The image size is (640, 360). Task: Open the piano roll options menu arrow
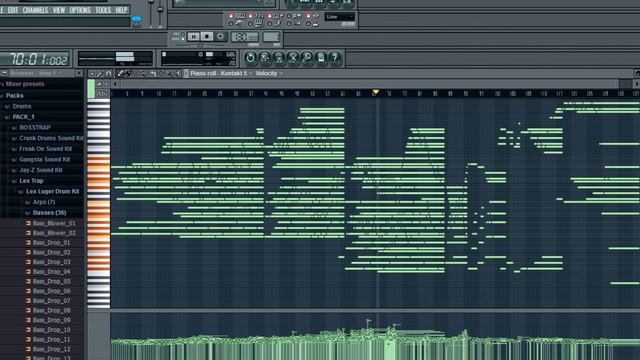point(92,73)
